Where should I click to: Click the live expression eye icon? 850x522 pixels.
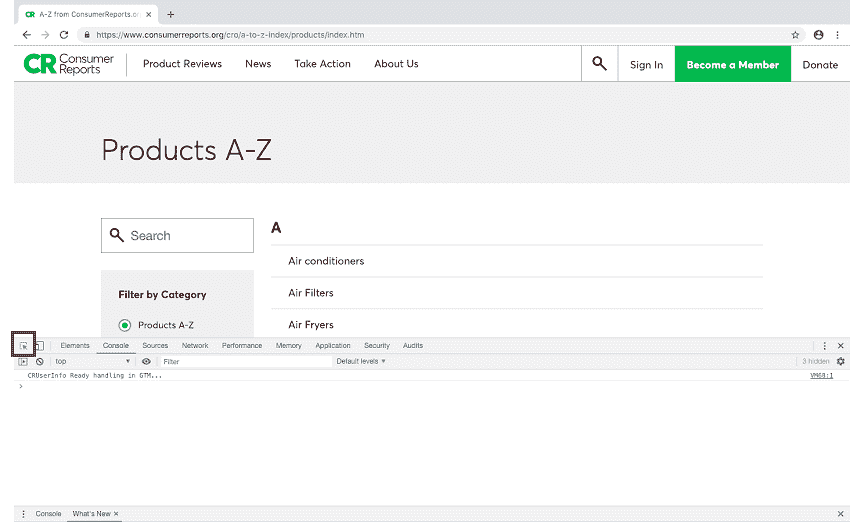[x=146, y=361]
